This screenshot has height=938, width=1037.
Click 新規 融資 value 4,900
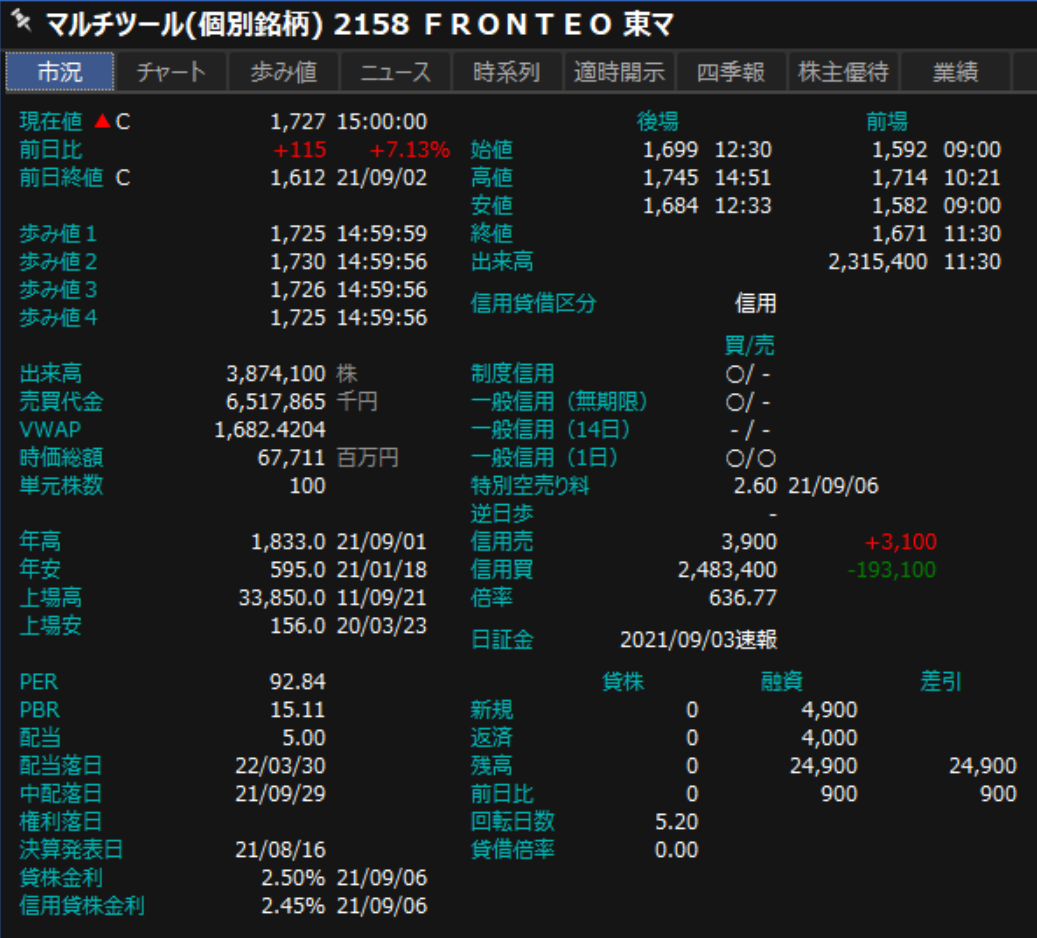pos(829,710)
